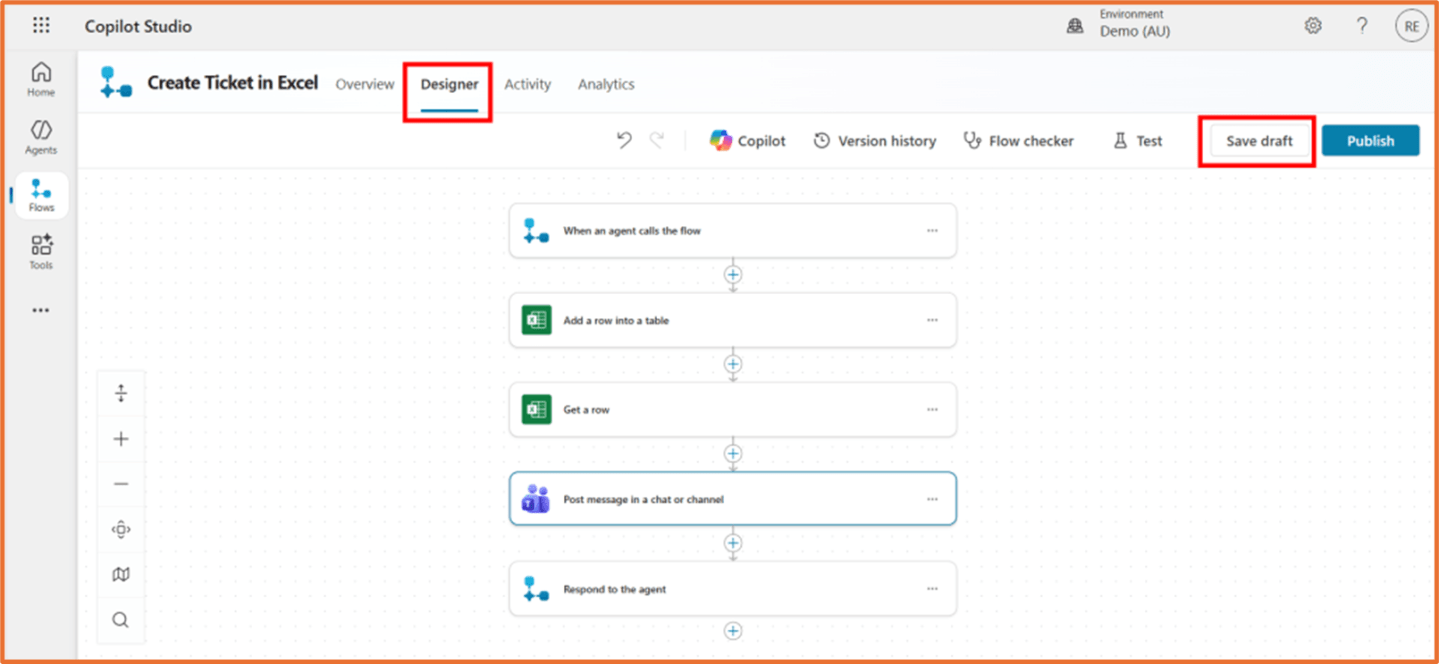Image resolution: width=1439 pixels, height=664 pixels.
Task: Zoom in with the plus canvas control
Action: 121,439
